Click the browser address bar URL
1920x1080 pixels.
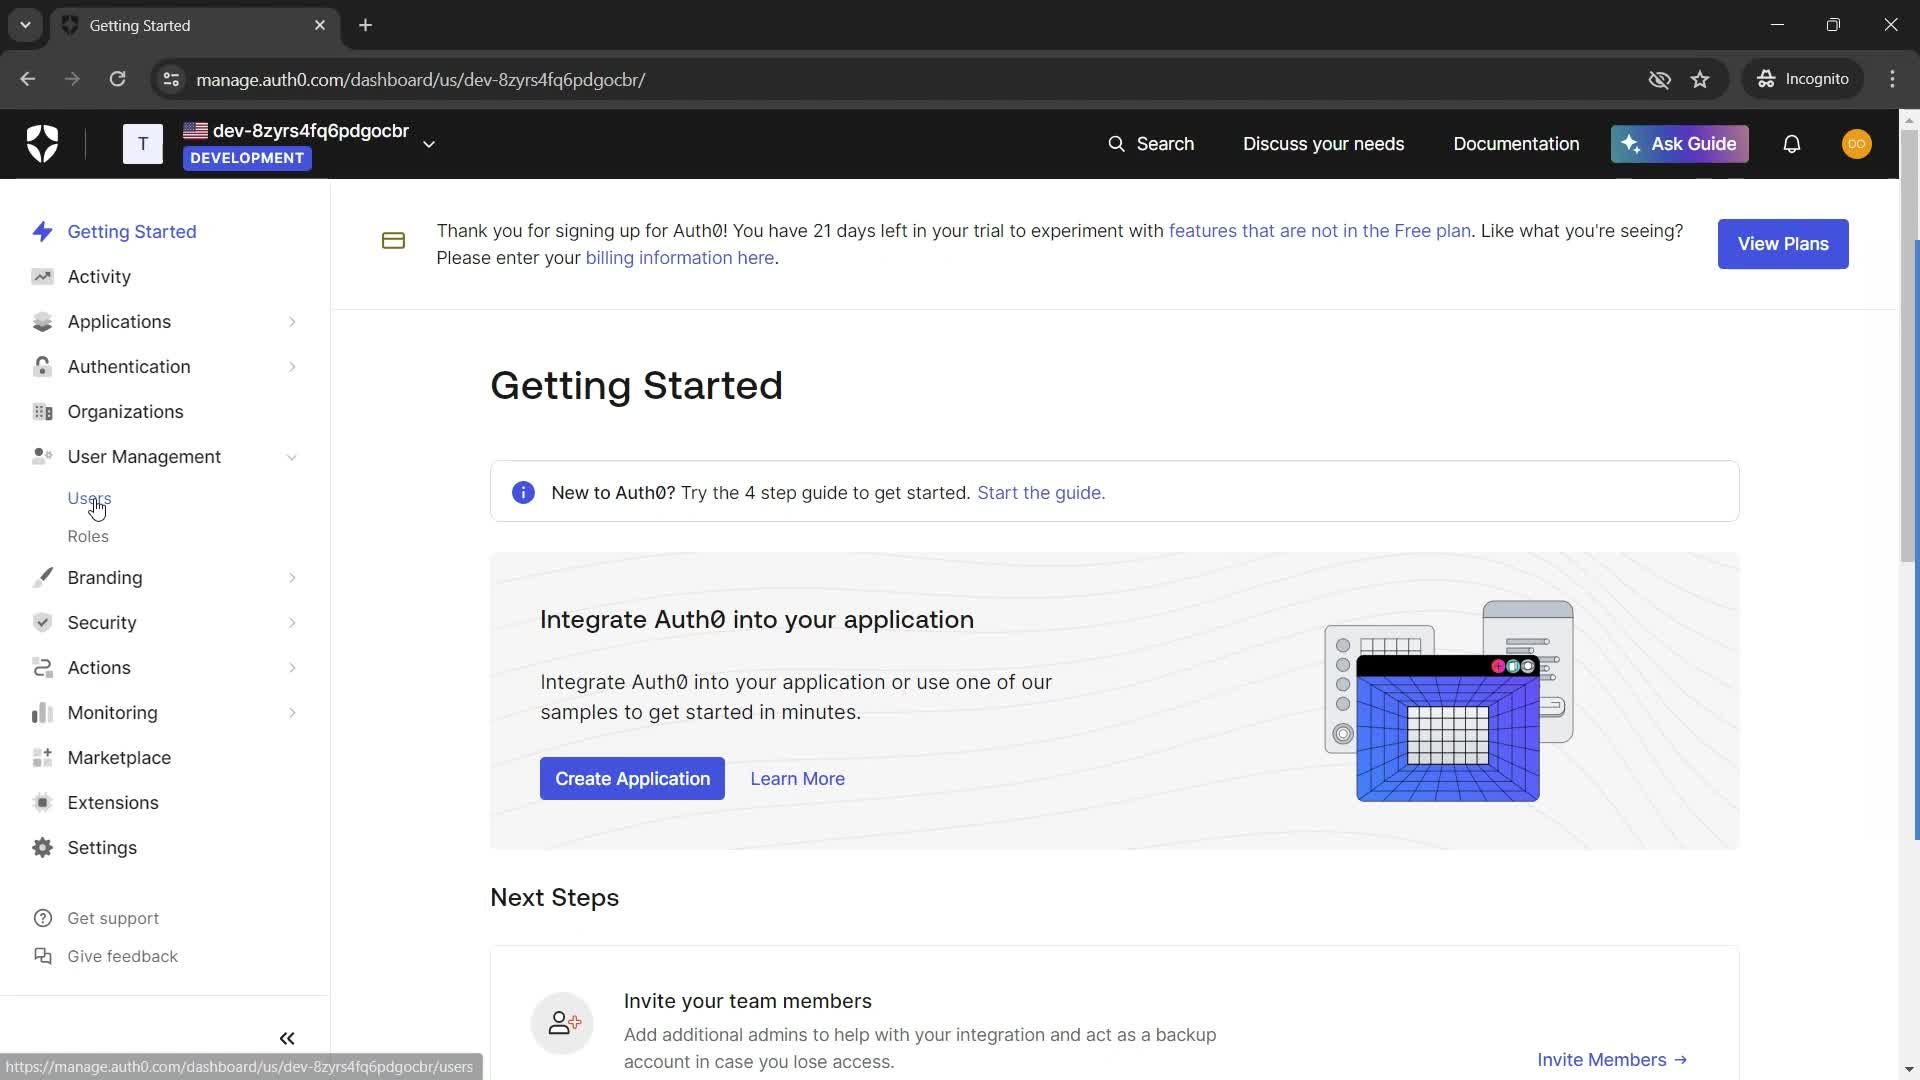pos(420,80)
